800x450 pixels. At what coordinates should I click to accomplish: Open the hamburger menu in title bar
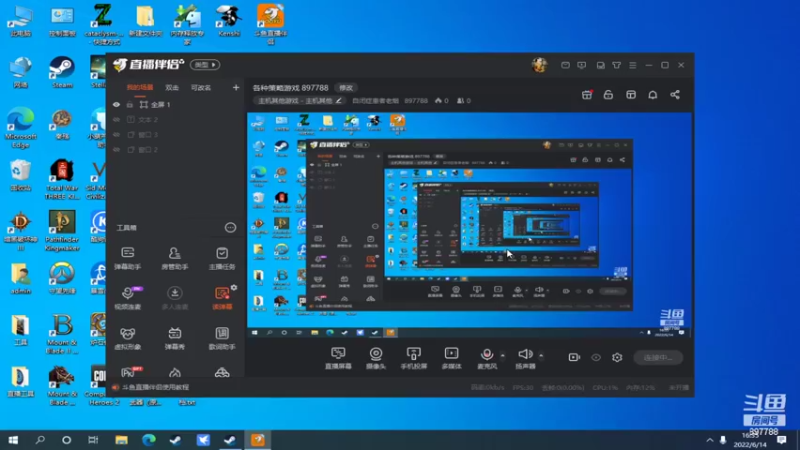[633, 65]
